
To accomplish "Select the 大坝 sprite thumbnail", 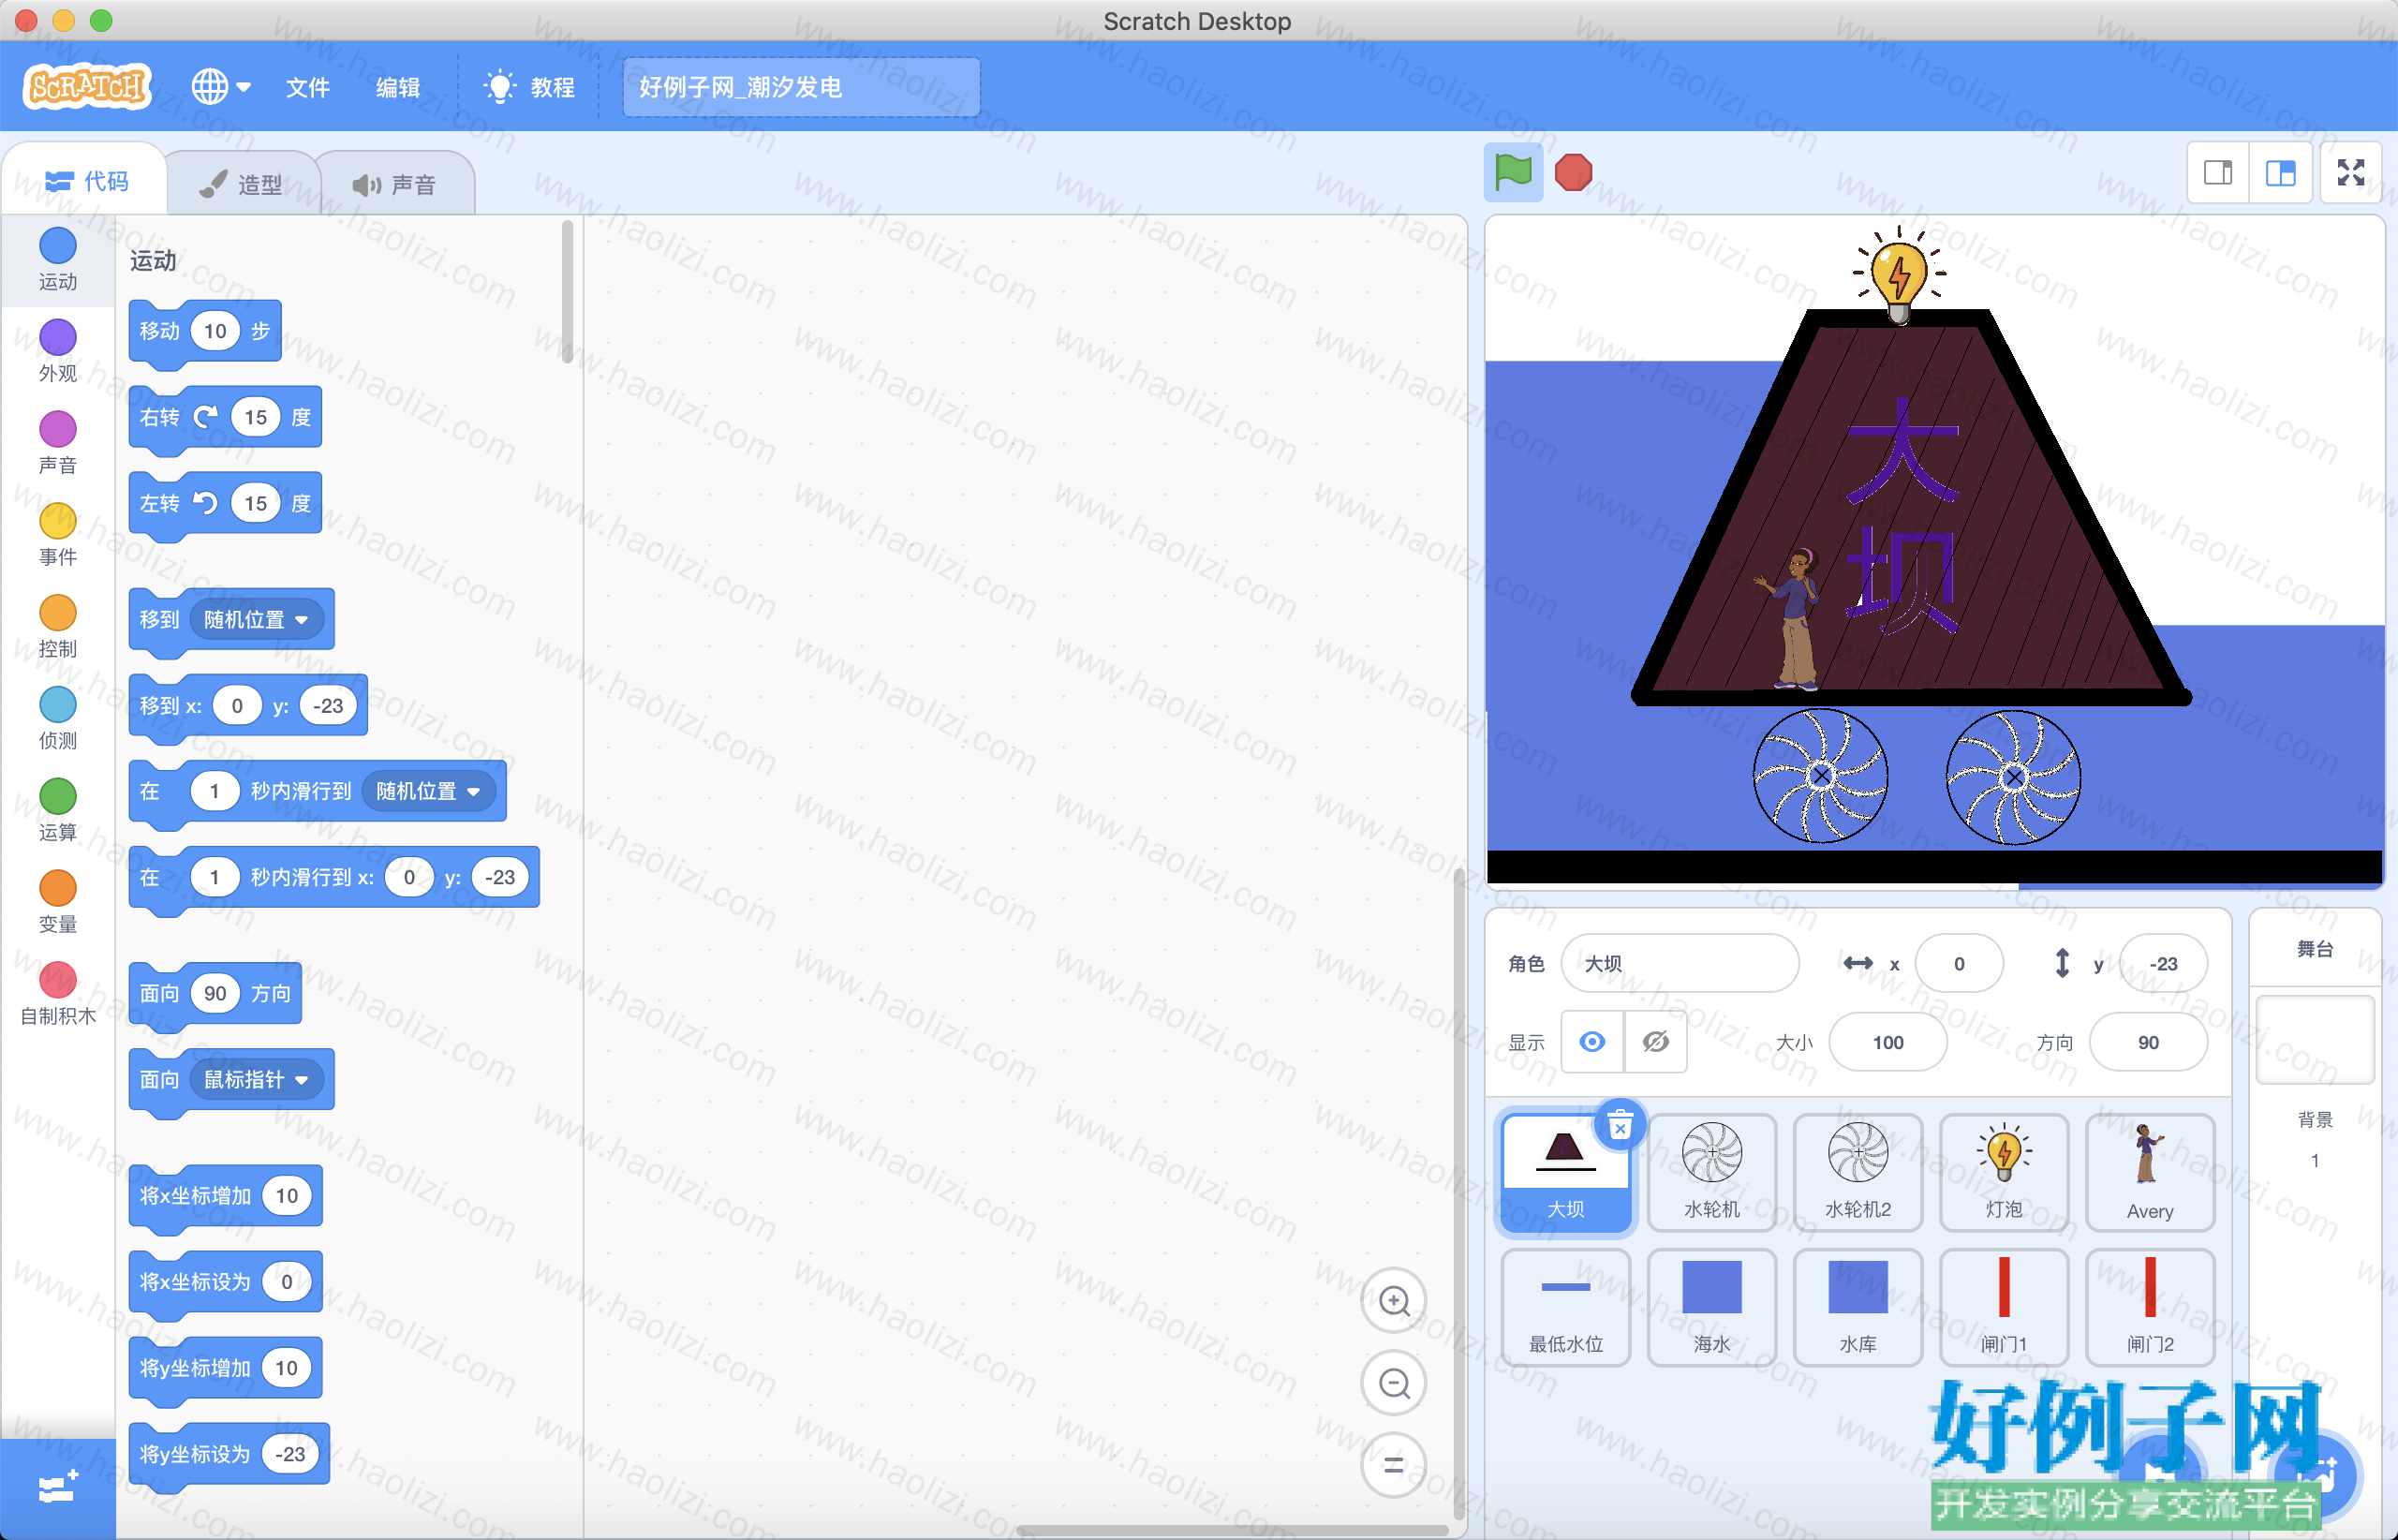I will point(1566,1173).
